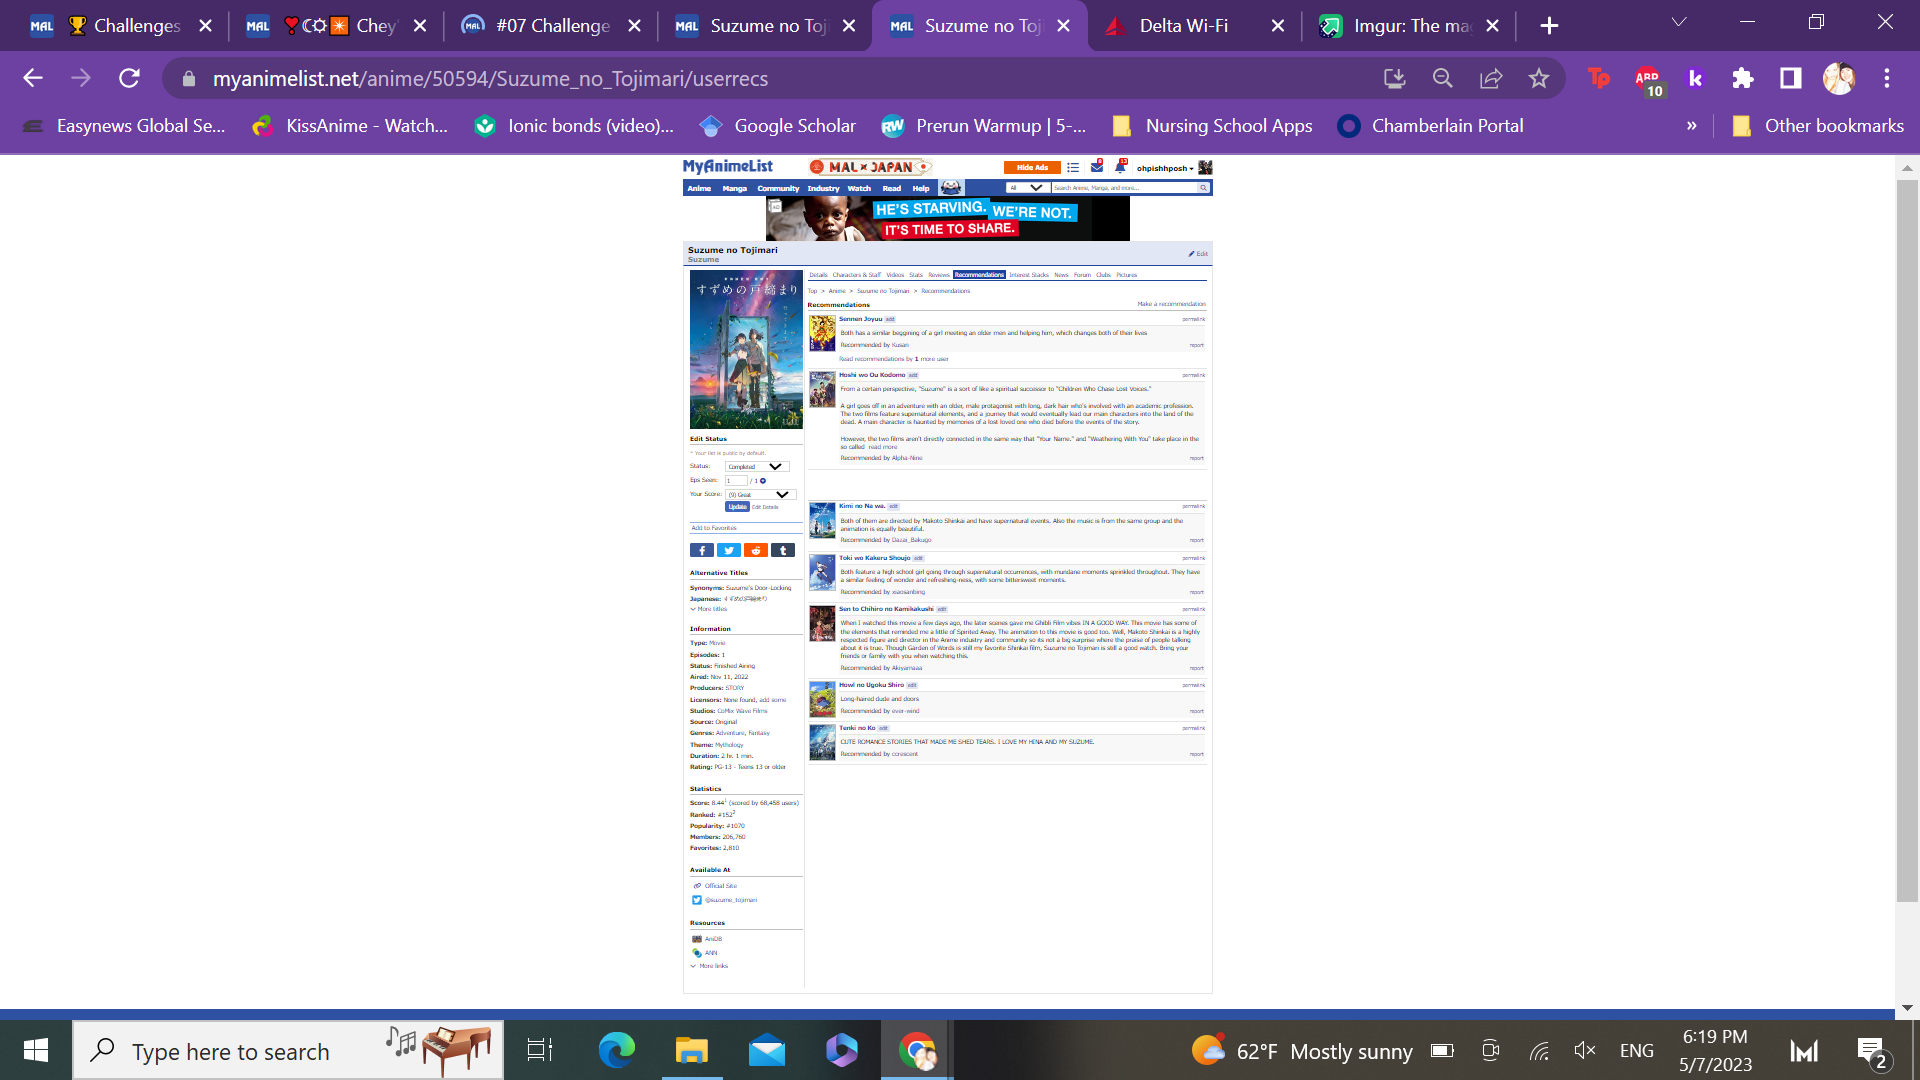Image resolution: width=1920 pixels, height=1080 pixels.
Task: Open Sennen Joyuu recommendation title
Action: click(x=861, y=319)
